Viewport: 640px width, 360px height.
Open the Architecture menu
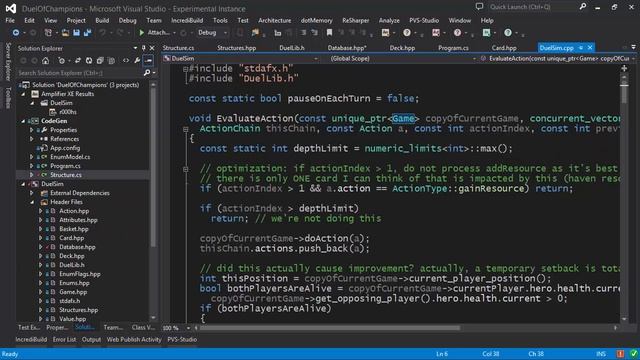coord(275,20)
